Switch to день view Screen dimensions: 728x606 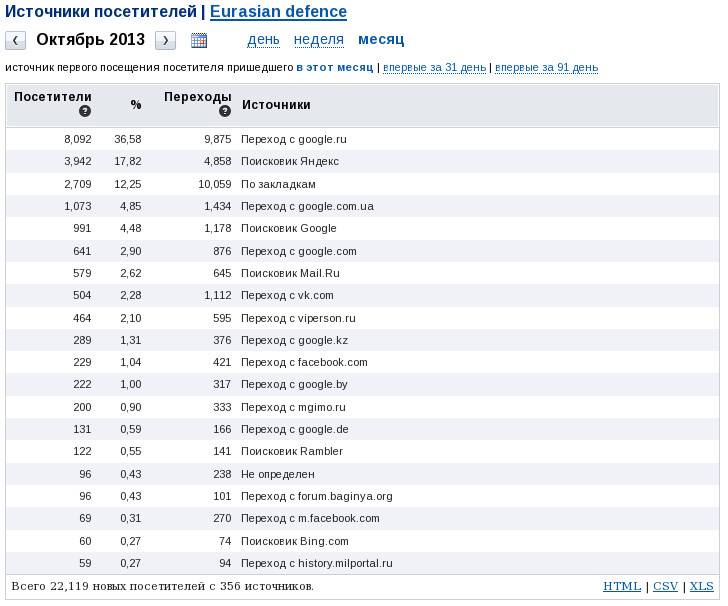click(263, 40)
